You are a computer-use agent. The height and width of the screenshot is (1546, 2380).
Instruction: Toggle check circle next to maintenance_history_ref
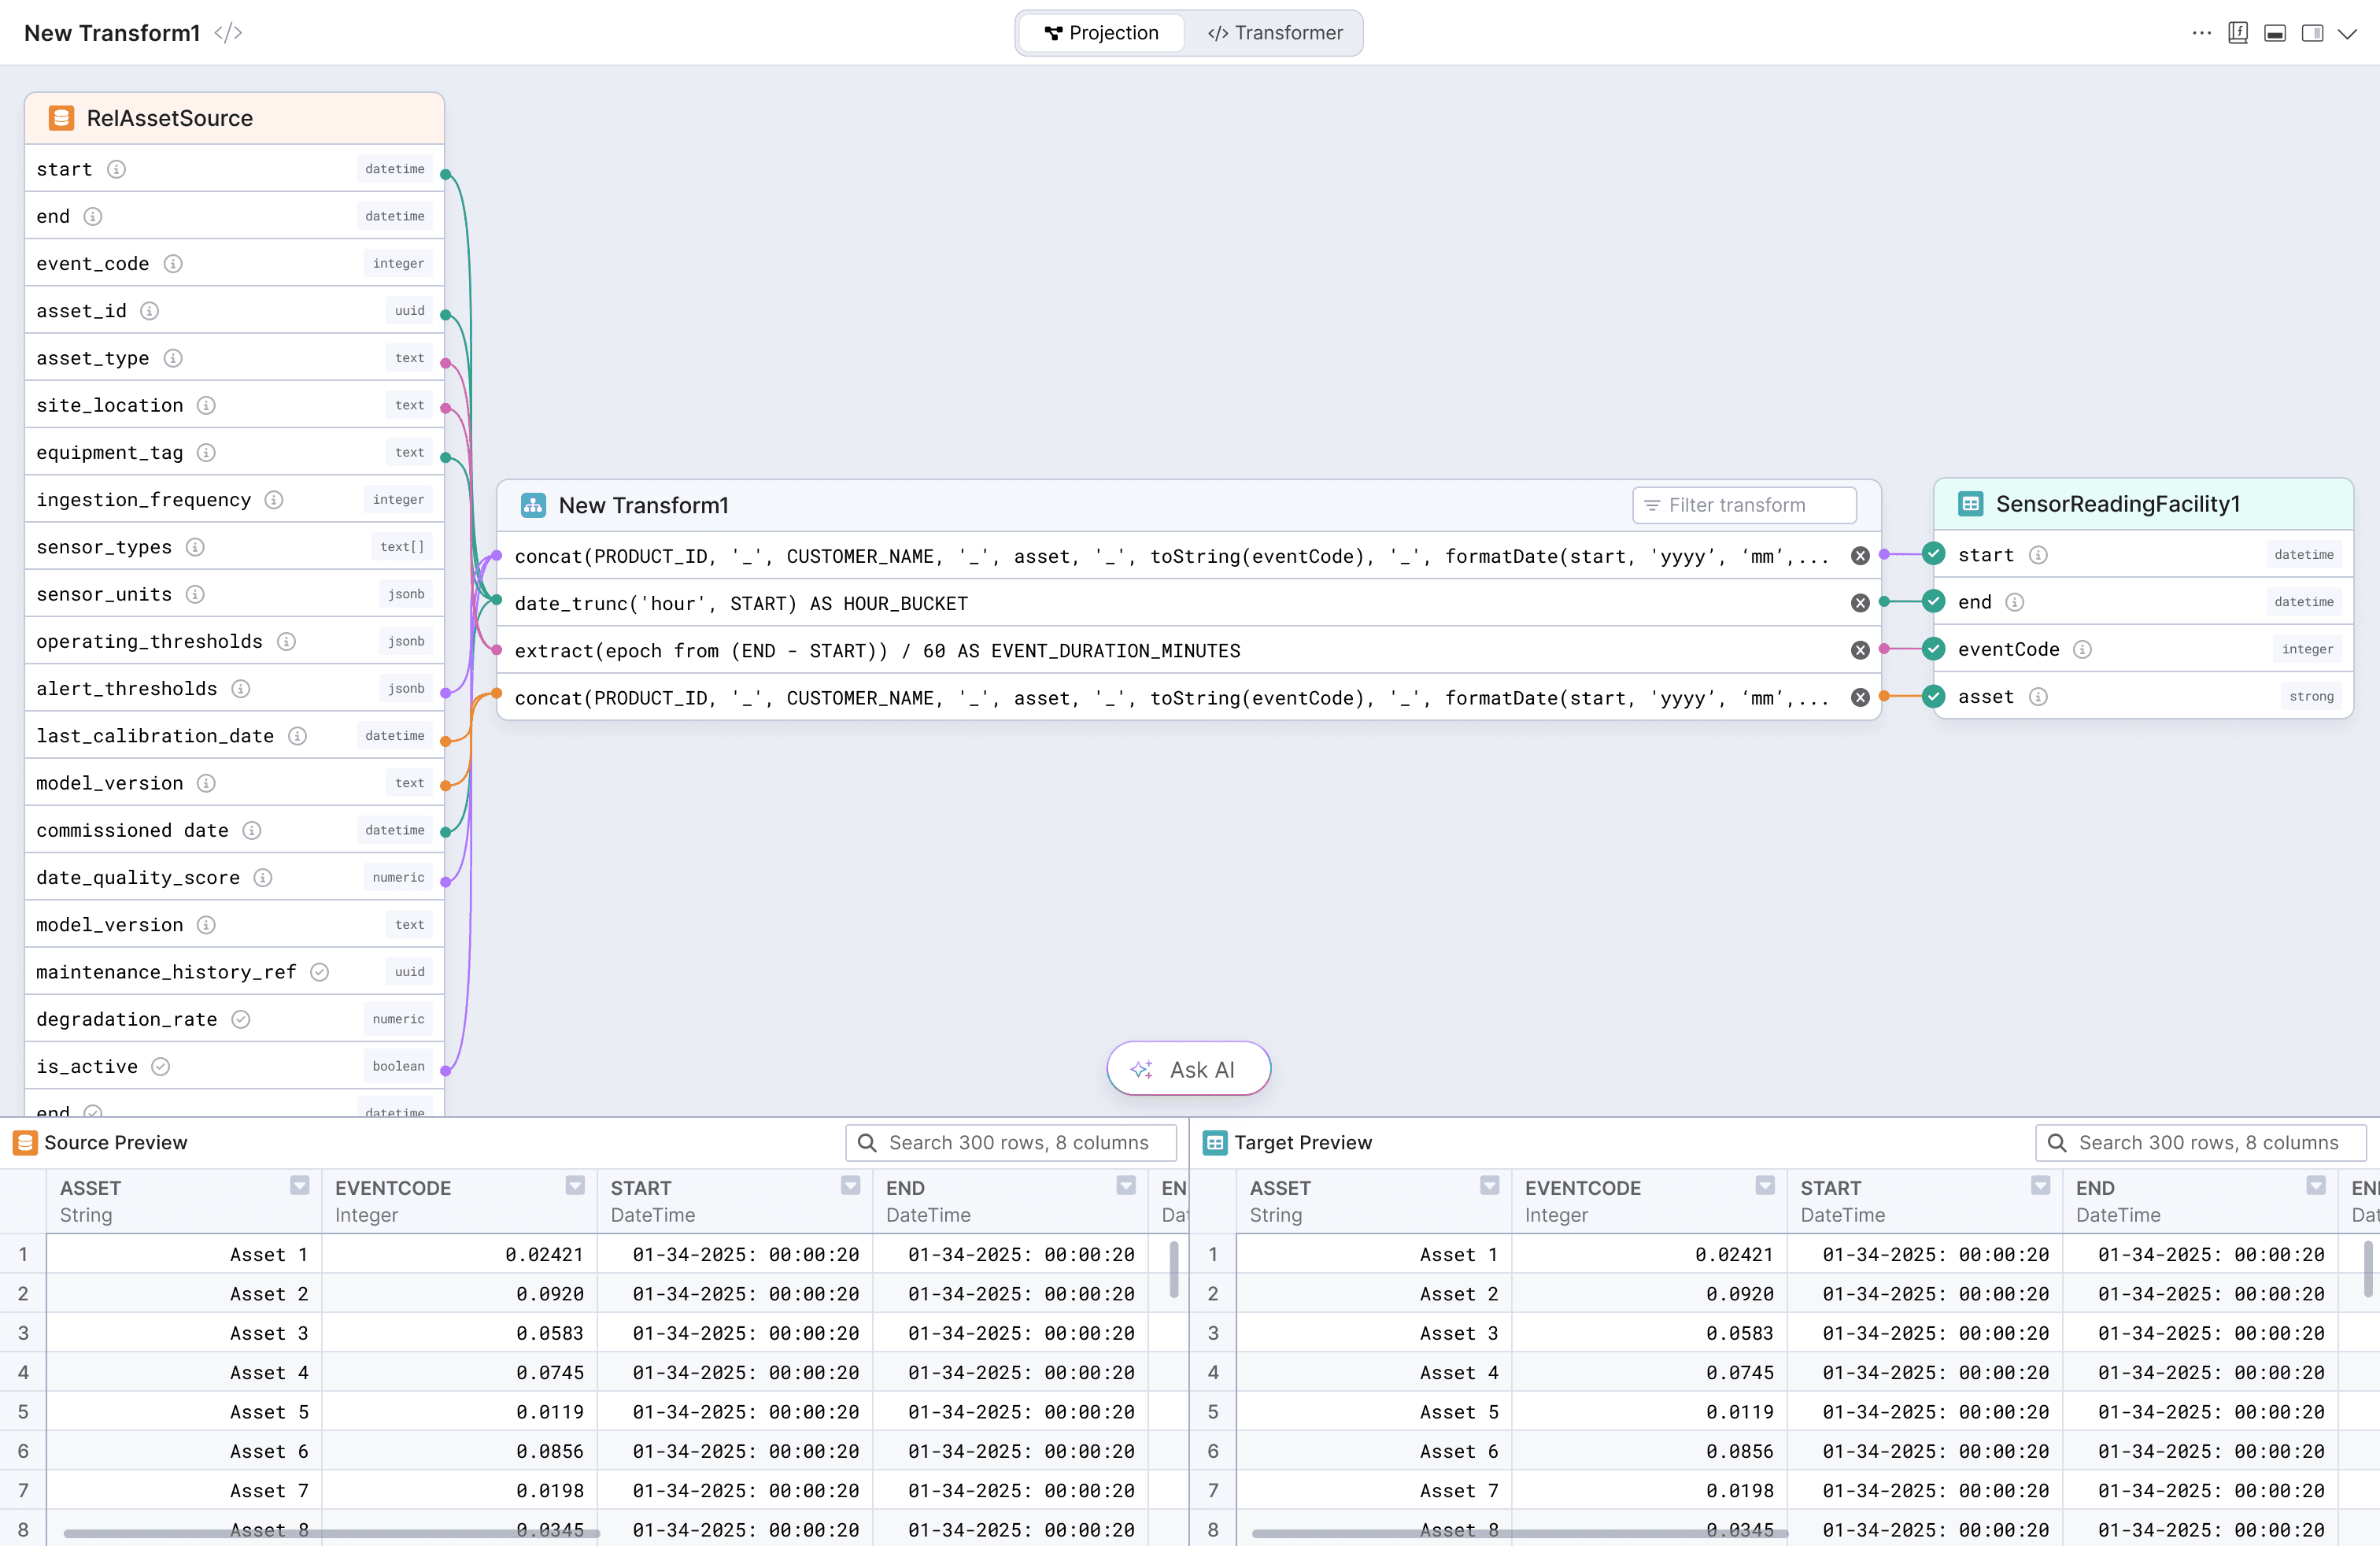pos(320,972)
